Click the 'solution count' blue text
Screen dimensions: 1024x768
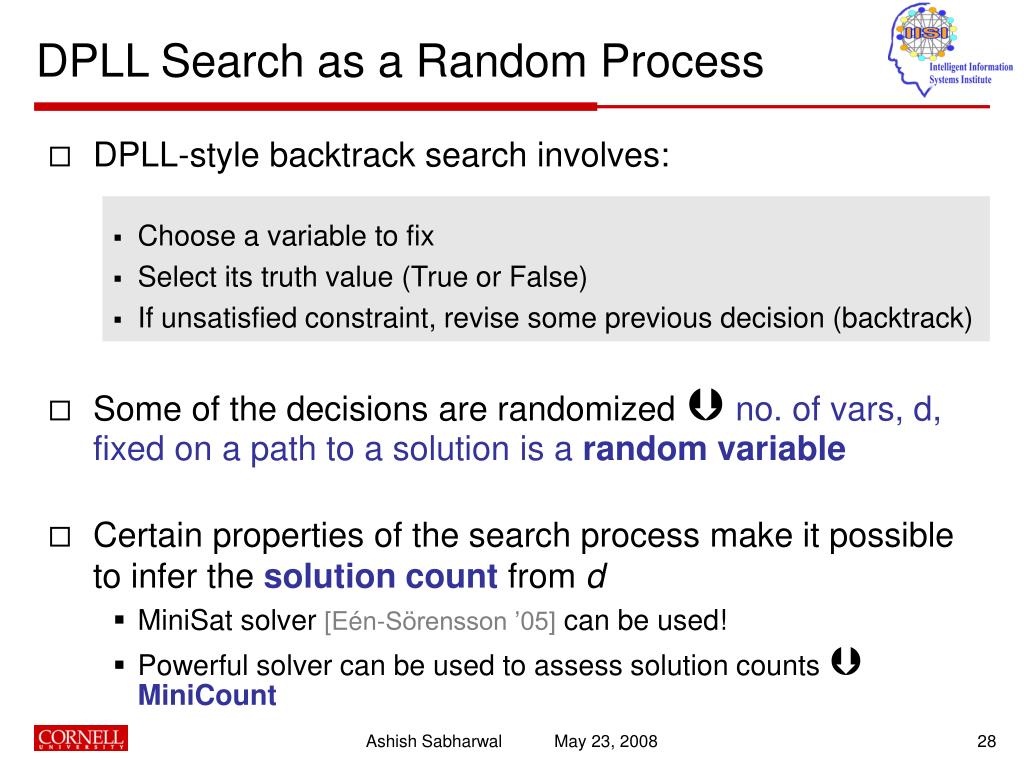coord(381,576)
